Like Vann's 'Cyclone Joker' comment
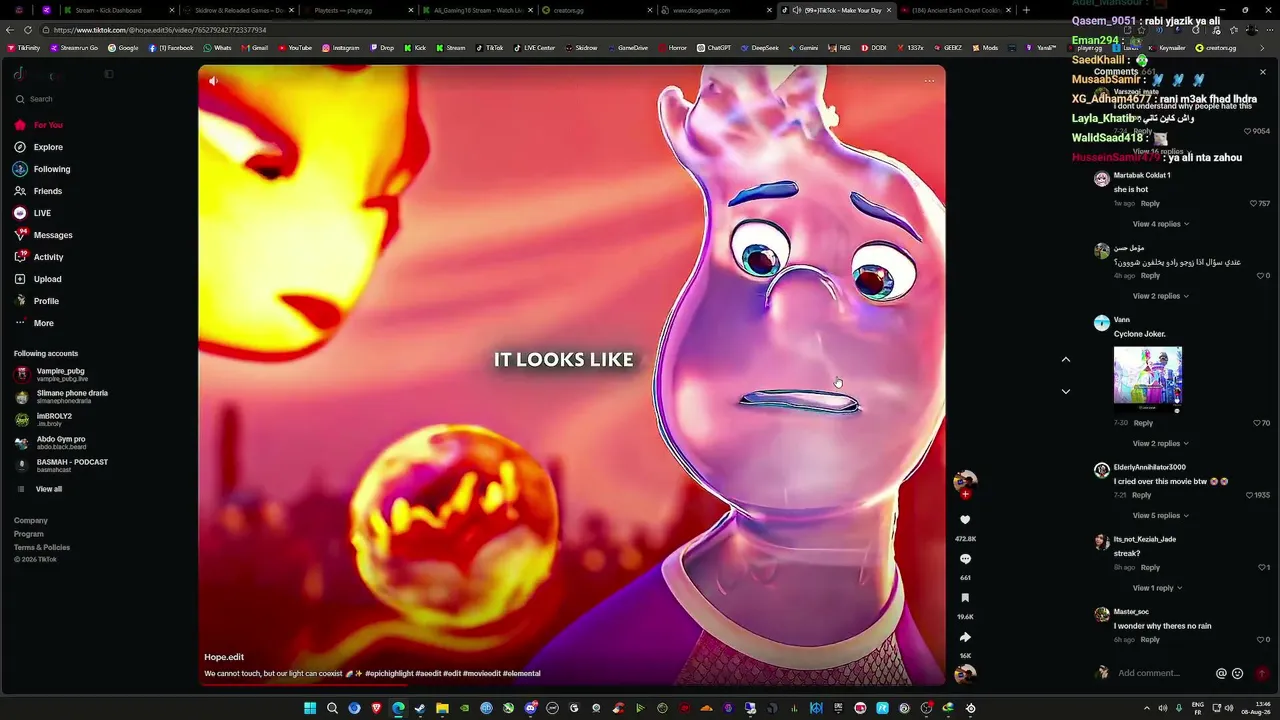1280x720 pixels. 1257,423
